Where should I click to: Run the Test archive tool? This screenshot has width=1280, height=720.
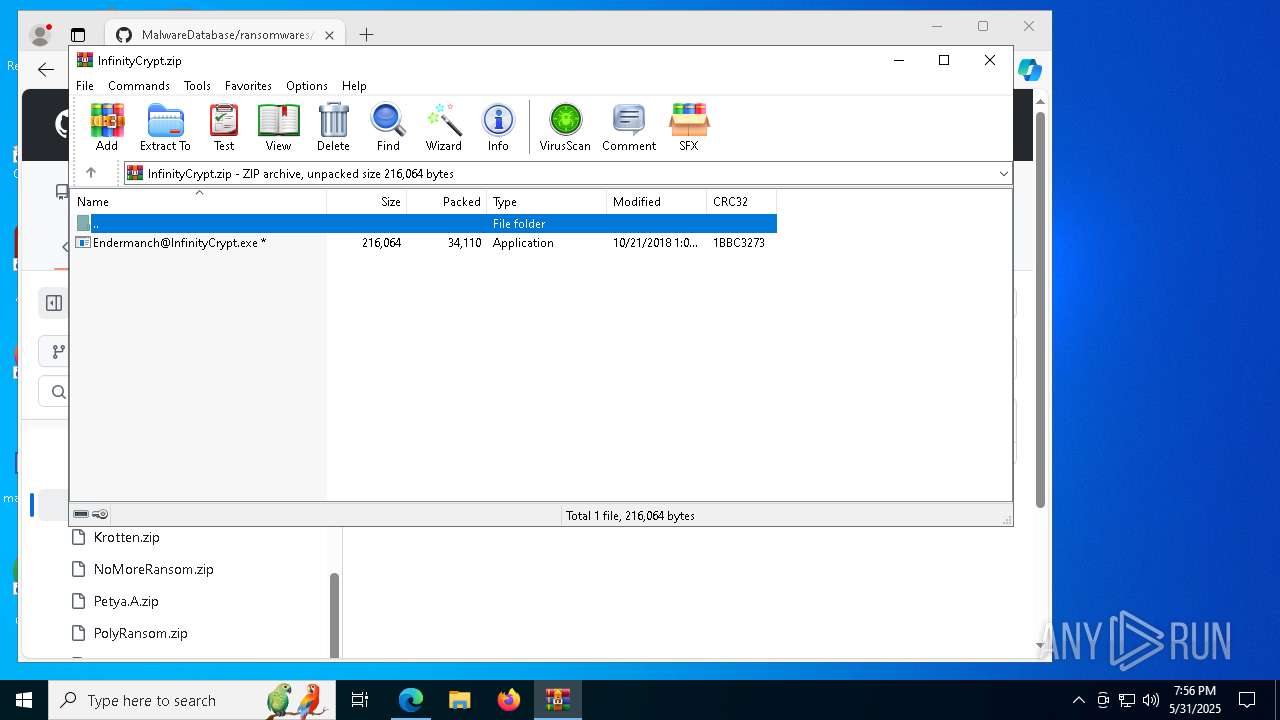click(224, 127)
